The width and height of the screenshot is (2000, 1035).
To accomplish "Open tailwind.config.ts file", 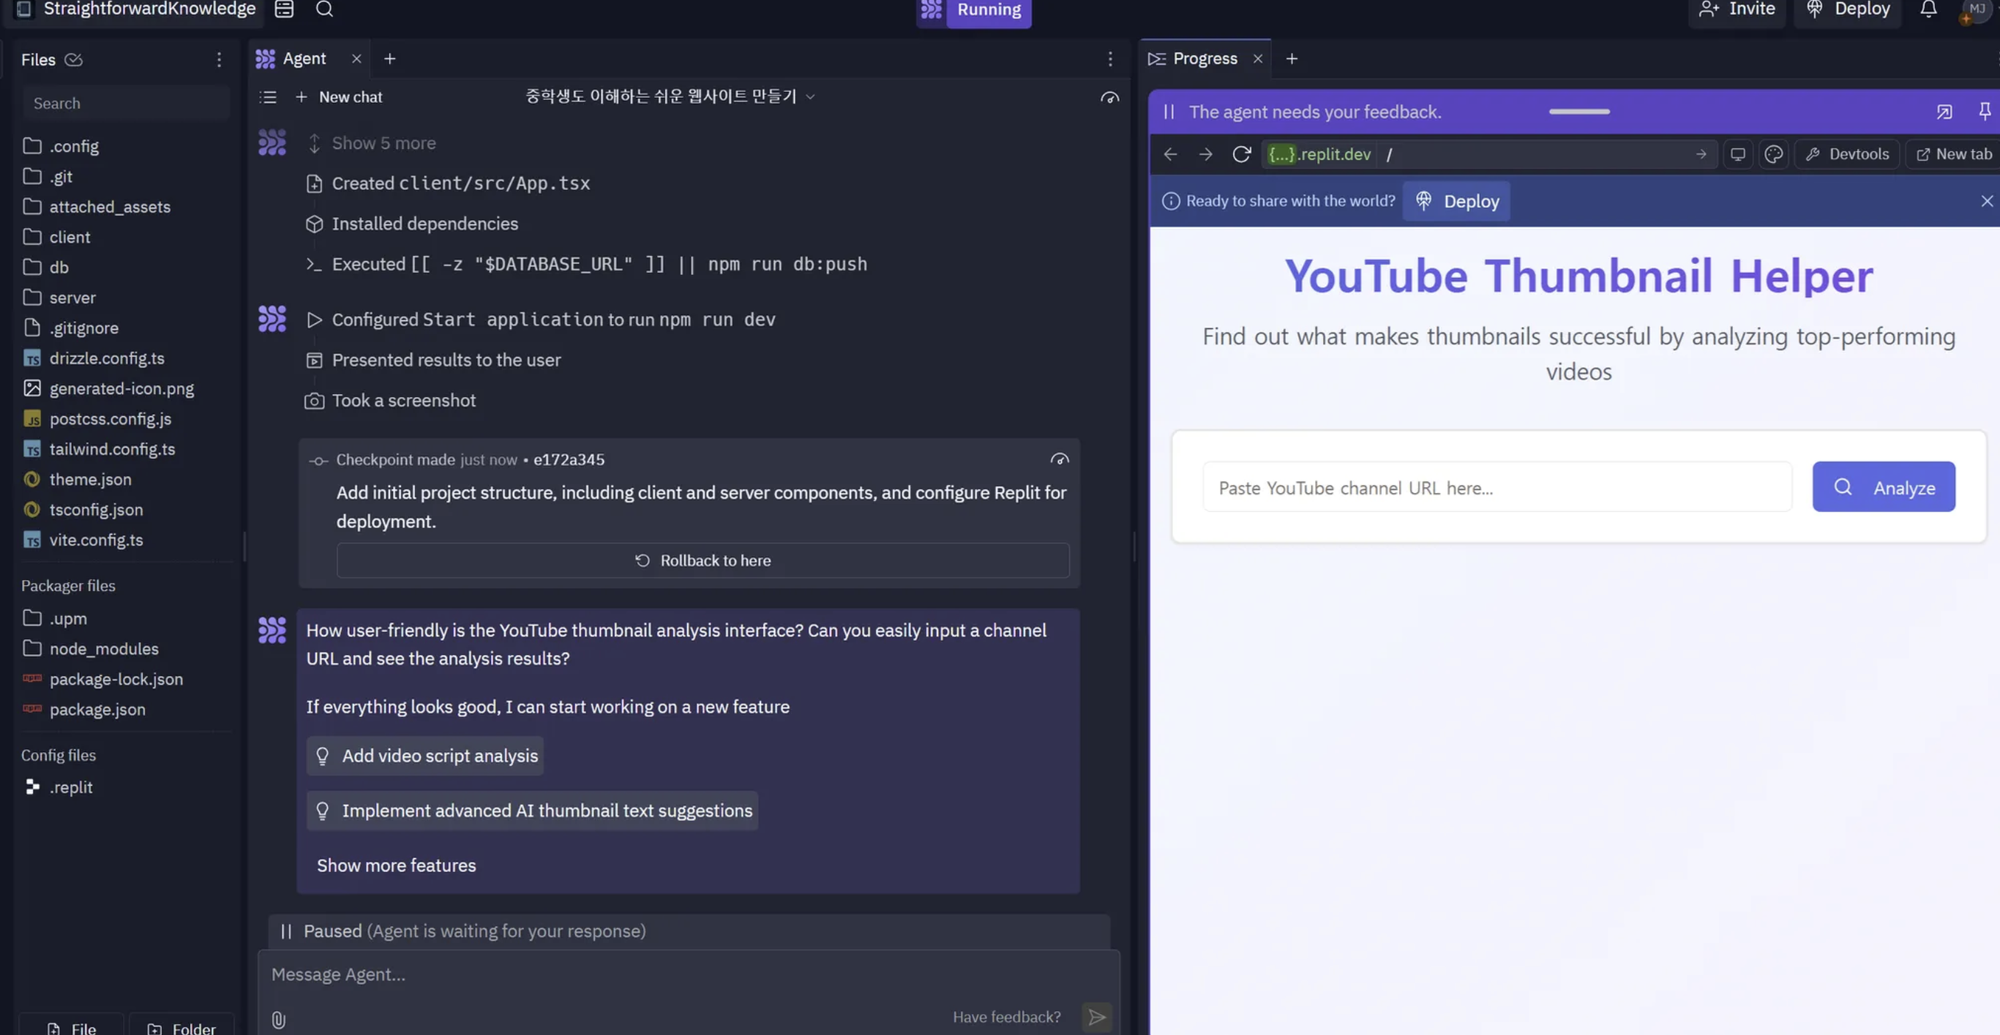I will tap(99, 449).
